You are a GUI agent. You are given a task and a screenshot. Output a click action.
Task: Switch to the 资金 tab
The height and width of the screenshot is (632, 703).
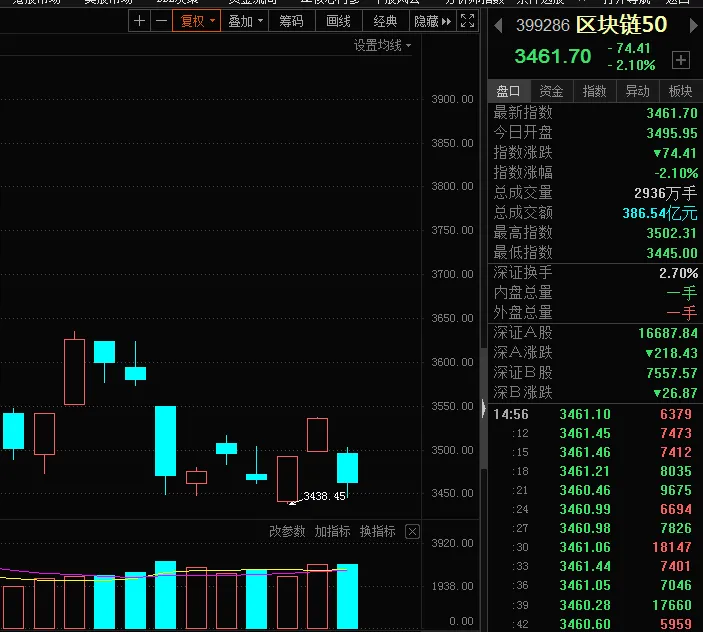[551, 91]
